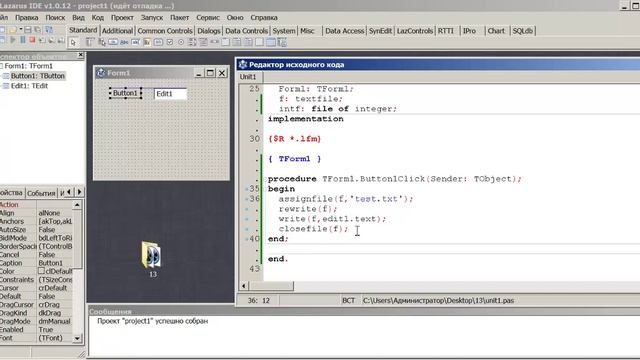Select the TFrame component icon
The width and height of the screenshot is (640, 360).
(271, 42)
